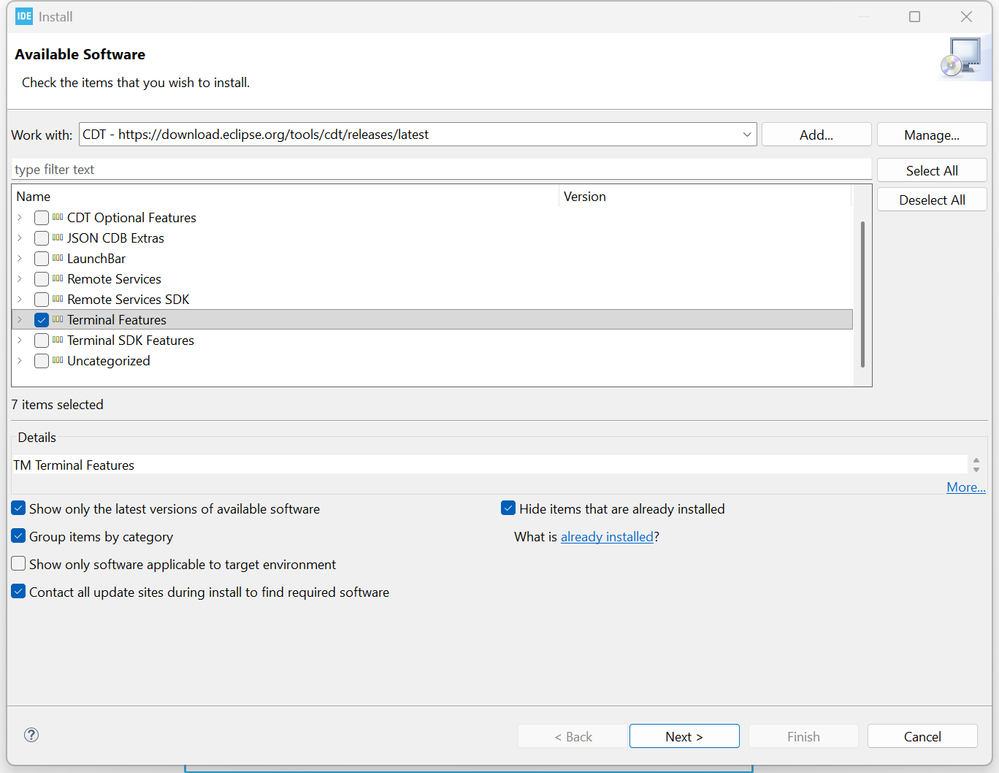This screenshot has width=999, height=773.
Task: Click the filter text input field
Action: pyautogui.click(x=441, y=170)
